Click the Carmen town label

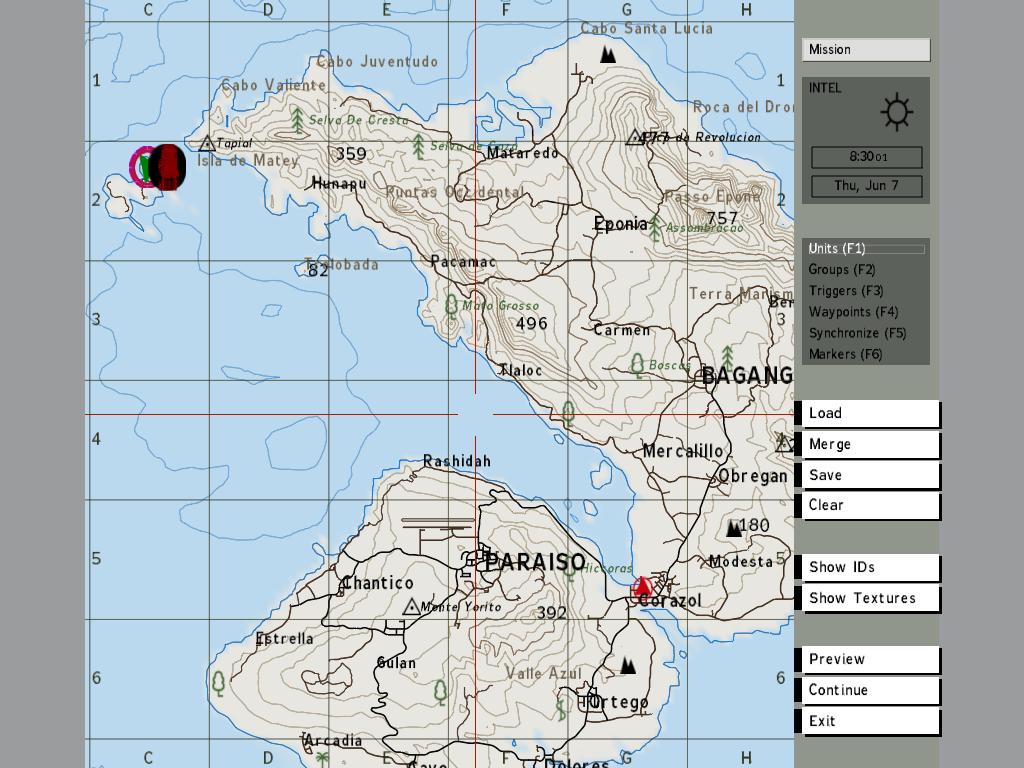point(622,330)
